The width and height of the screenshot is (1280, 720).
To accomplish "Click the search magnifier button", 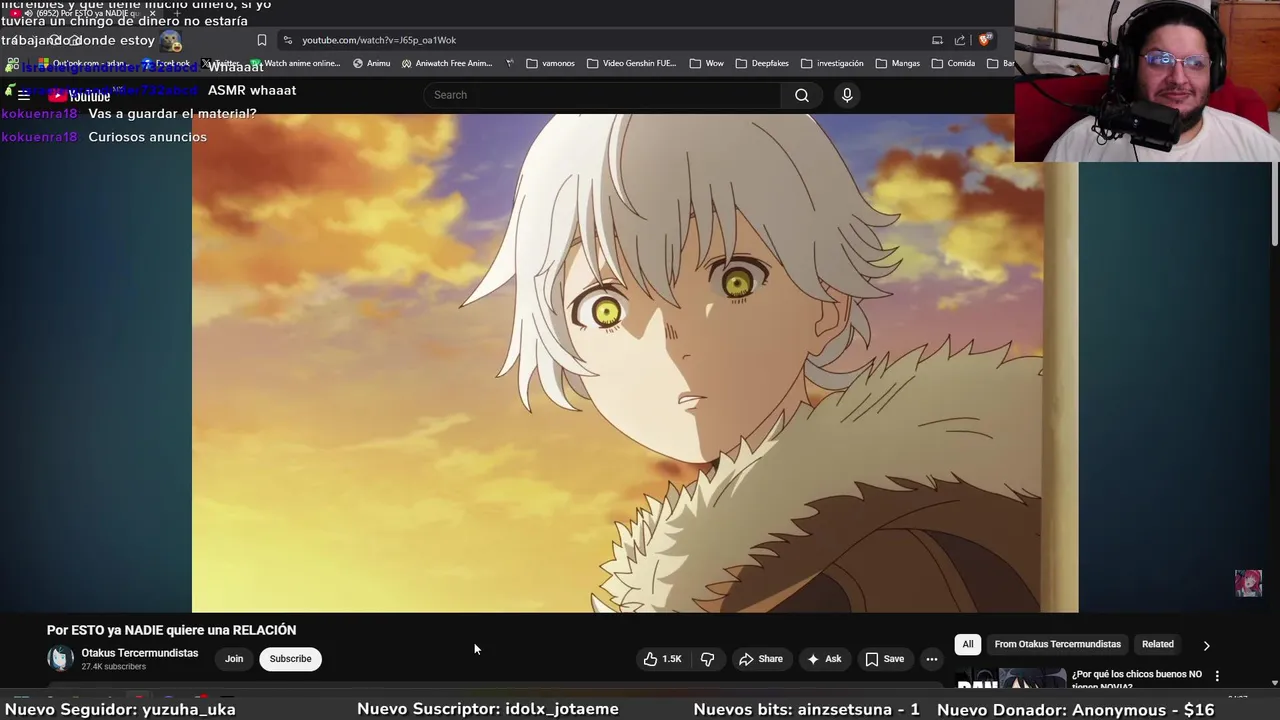I will coord(802,95).
